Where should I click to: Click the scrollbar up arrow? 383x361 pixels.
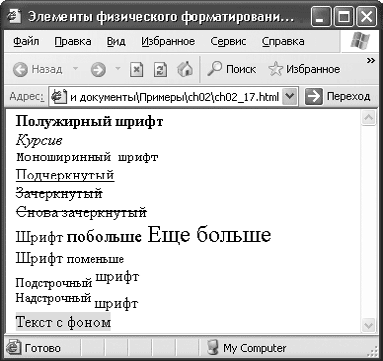pyautogui.click(x=369, y=117)
